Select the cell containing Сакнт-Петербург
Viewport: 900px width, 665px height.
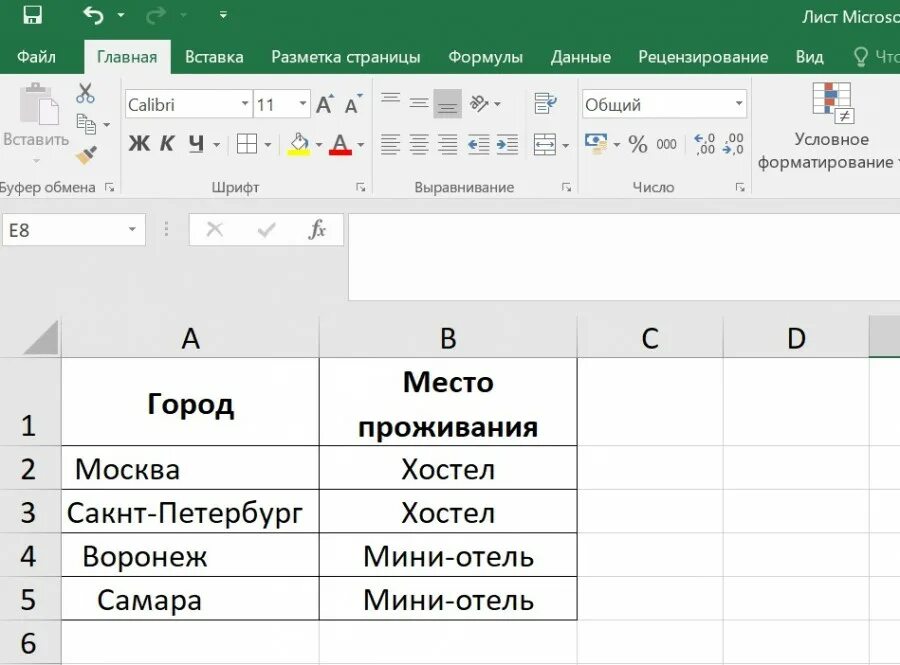(190, 512)
